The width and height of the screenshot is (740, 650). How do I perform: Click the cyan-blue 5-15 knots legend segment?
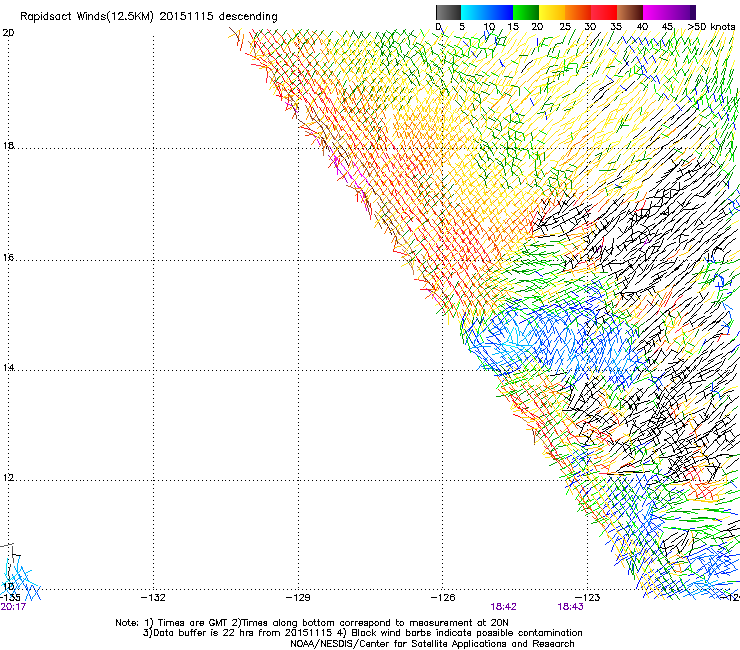click(487, 12)
